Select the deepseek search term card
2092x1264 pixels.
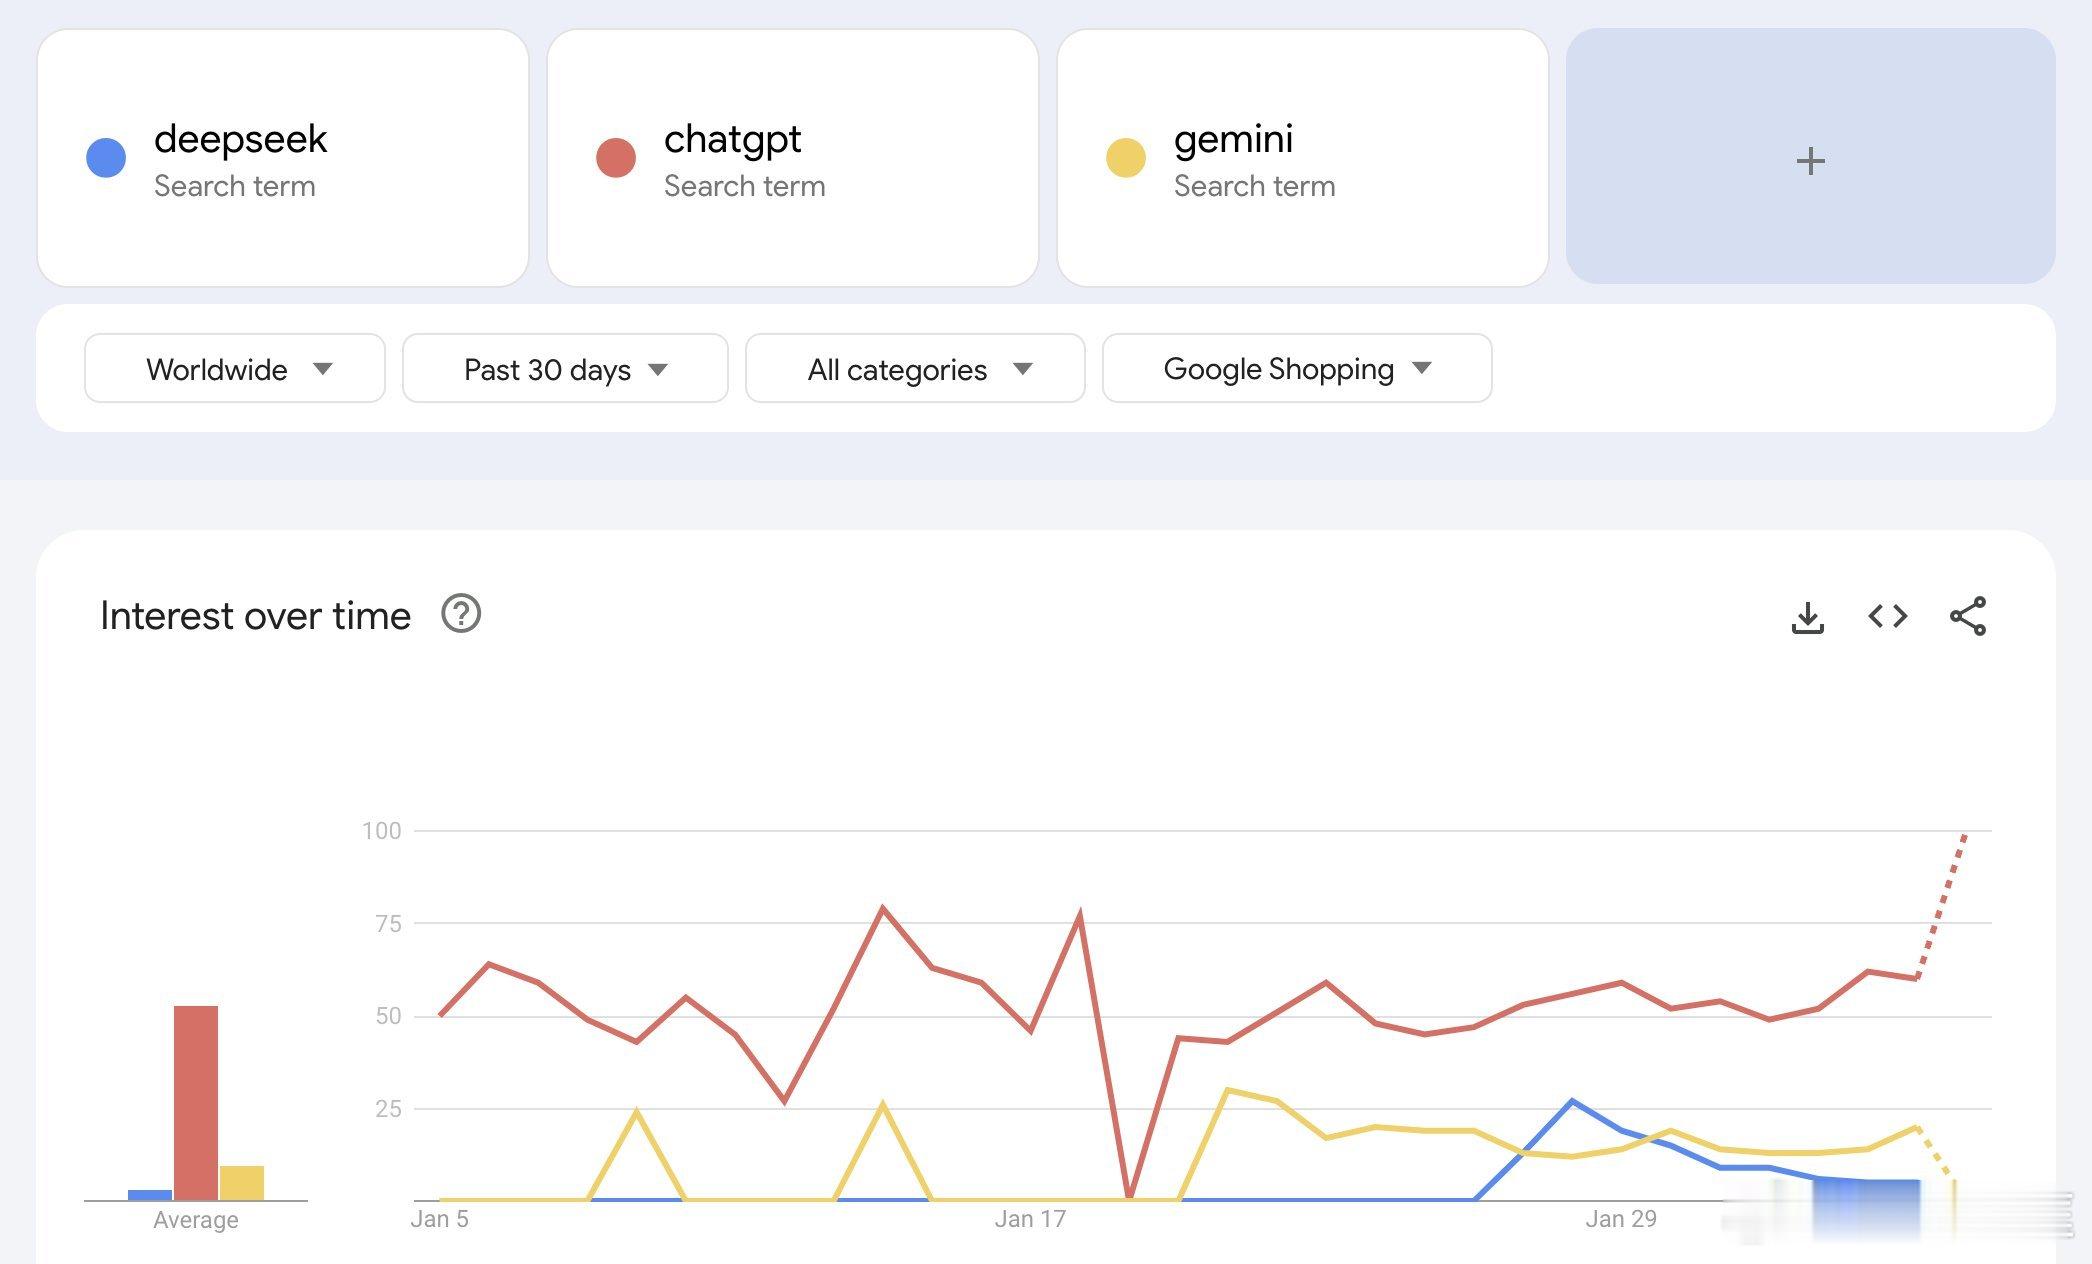284,160
